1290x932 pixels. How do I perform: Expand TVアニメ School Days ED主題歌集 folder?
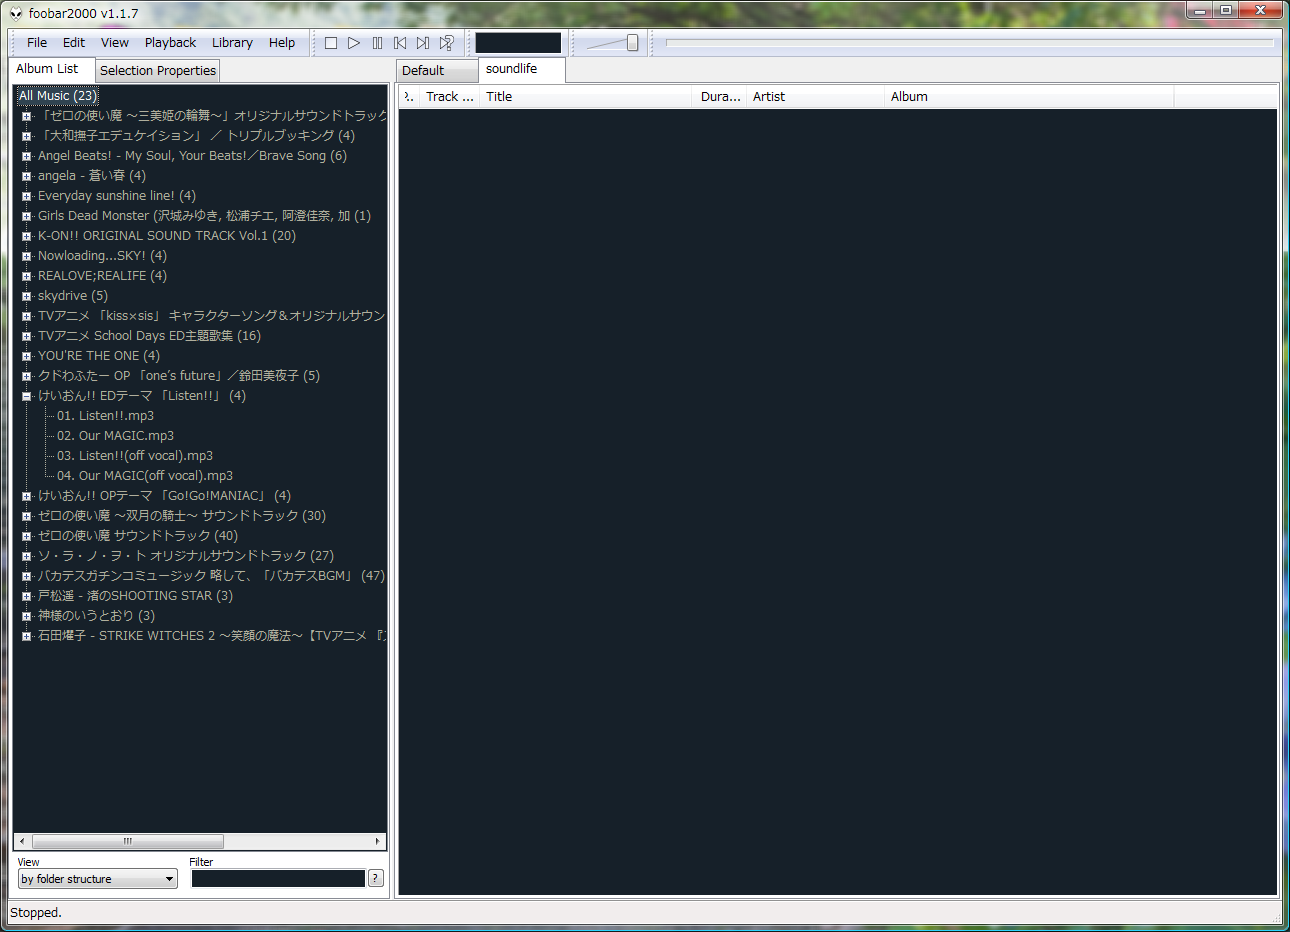point(26,336)
